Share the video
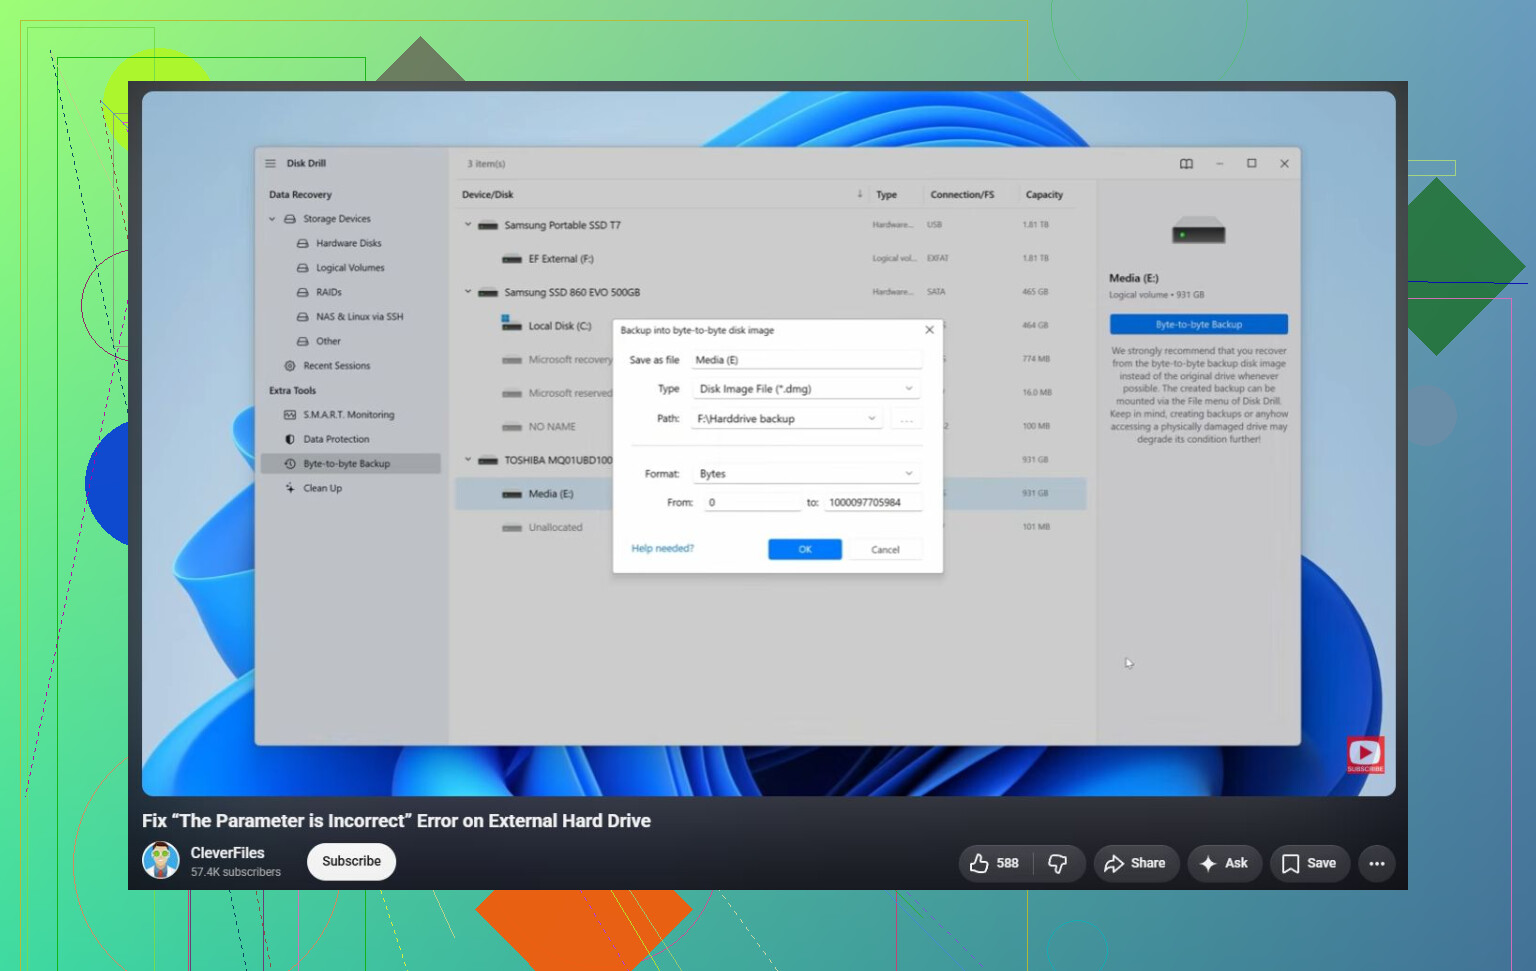This screenshot has height=971, width=1536. point(1136,863)
